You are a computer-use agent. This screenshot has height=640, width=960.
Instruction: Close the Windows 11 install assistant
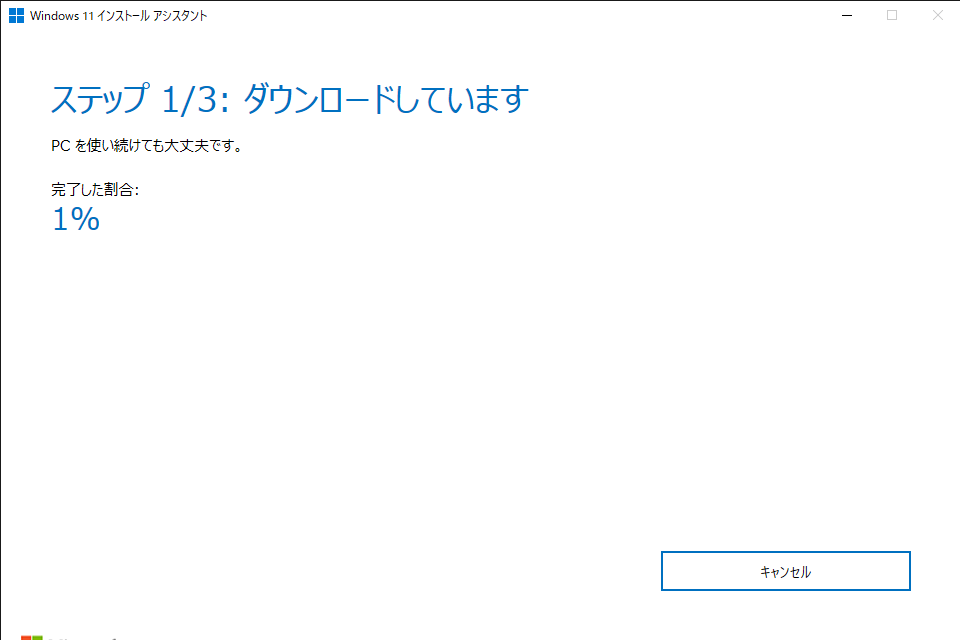point(937,15)
